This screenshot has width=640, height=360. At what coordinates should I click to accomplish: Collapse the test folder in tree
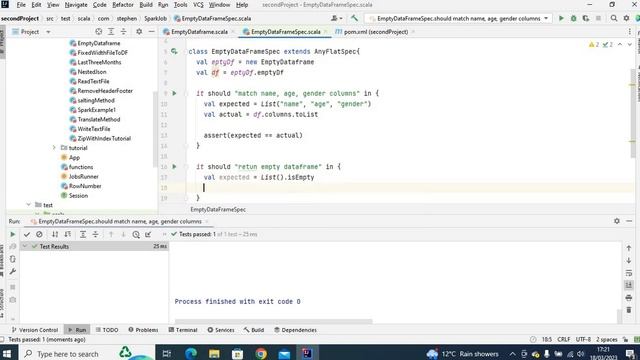[x=29, y=204]
